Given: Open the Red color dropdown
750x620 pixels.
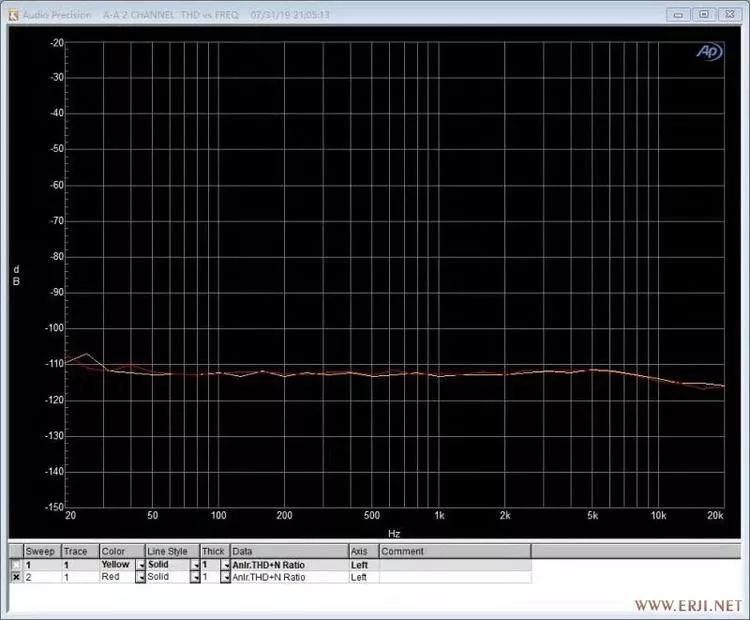Looking at the screenshot, I should (x=140, y=577).
